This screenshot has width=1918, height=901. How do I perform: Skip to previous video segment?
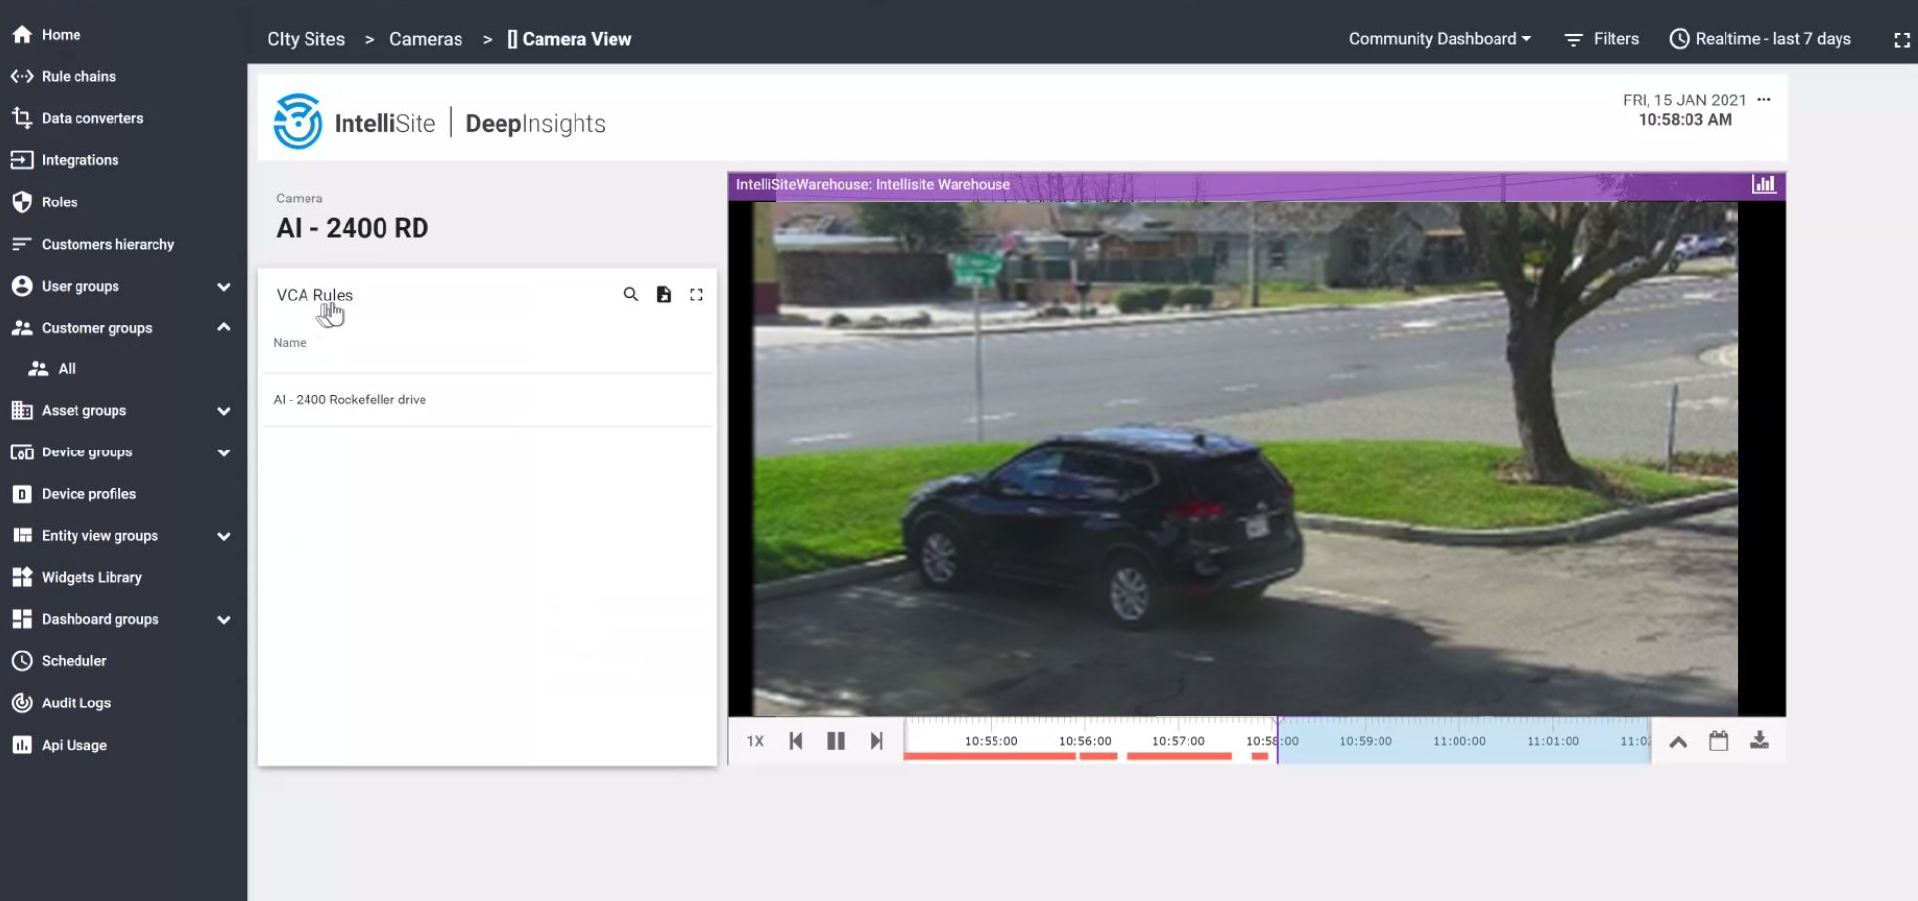[x=796, y=741]
